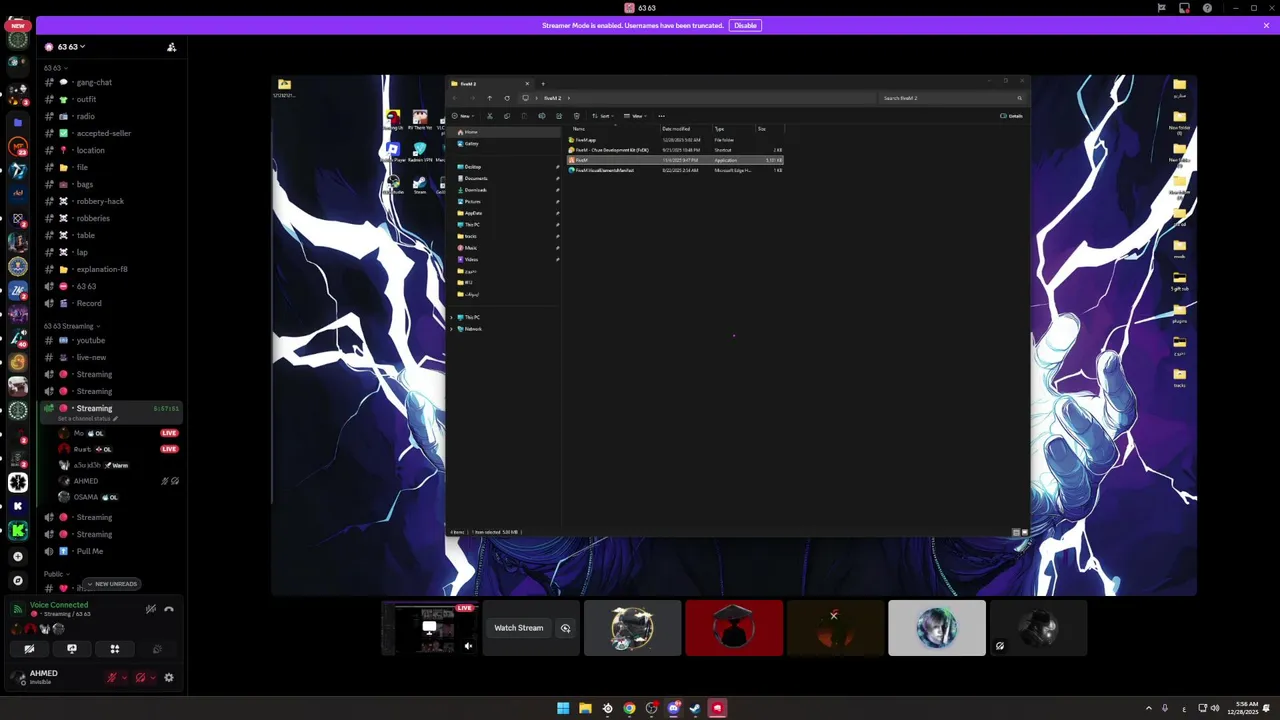Screen dimensions: 1280x720
Task: Click Voice Connected status text
Action: tap(59, 605)
